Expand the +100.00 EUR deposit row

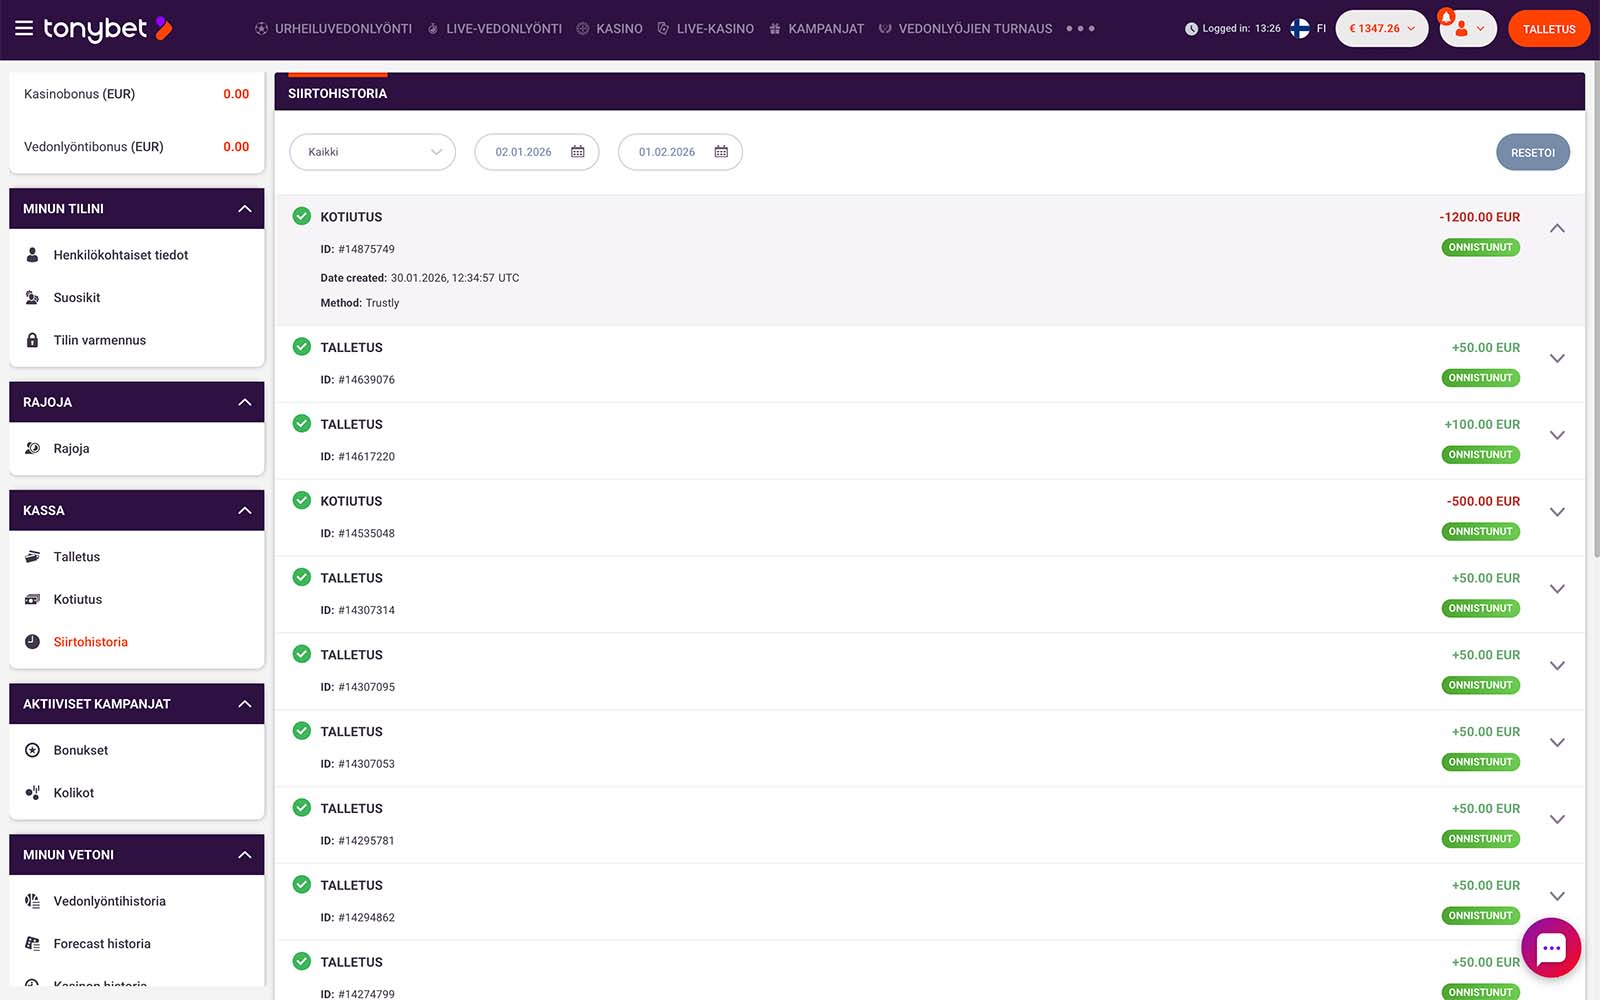point(1557,435)
